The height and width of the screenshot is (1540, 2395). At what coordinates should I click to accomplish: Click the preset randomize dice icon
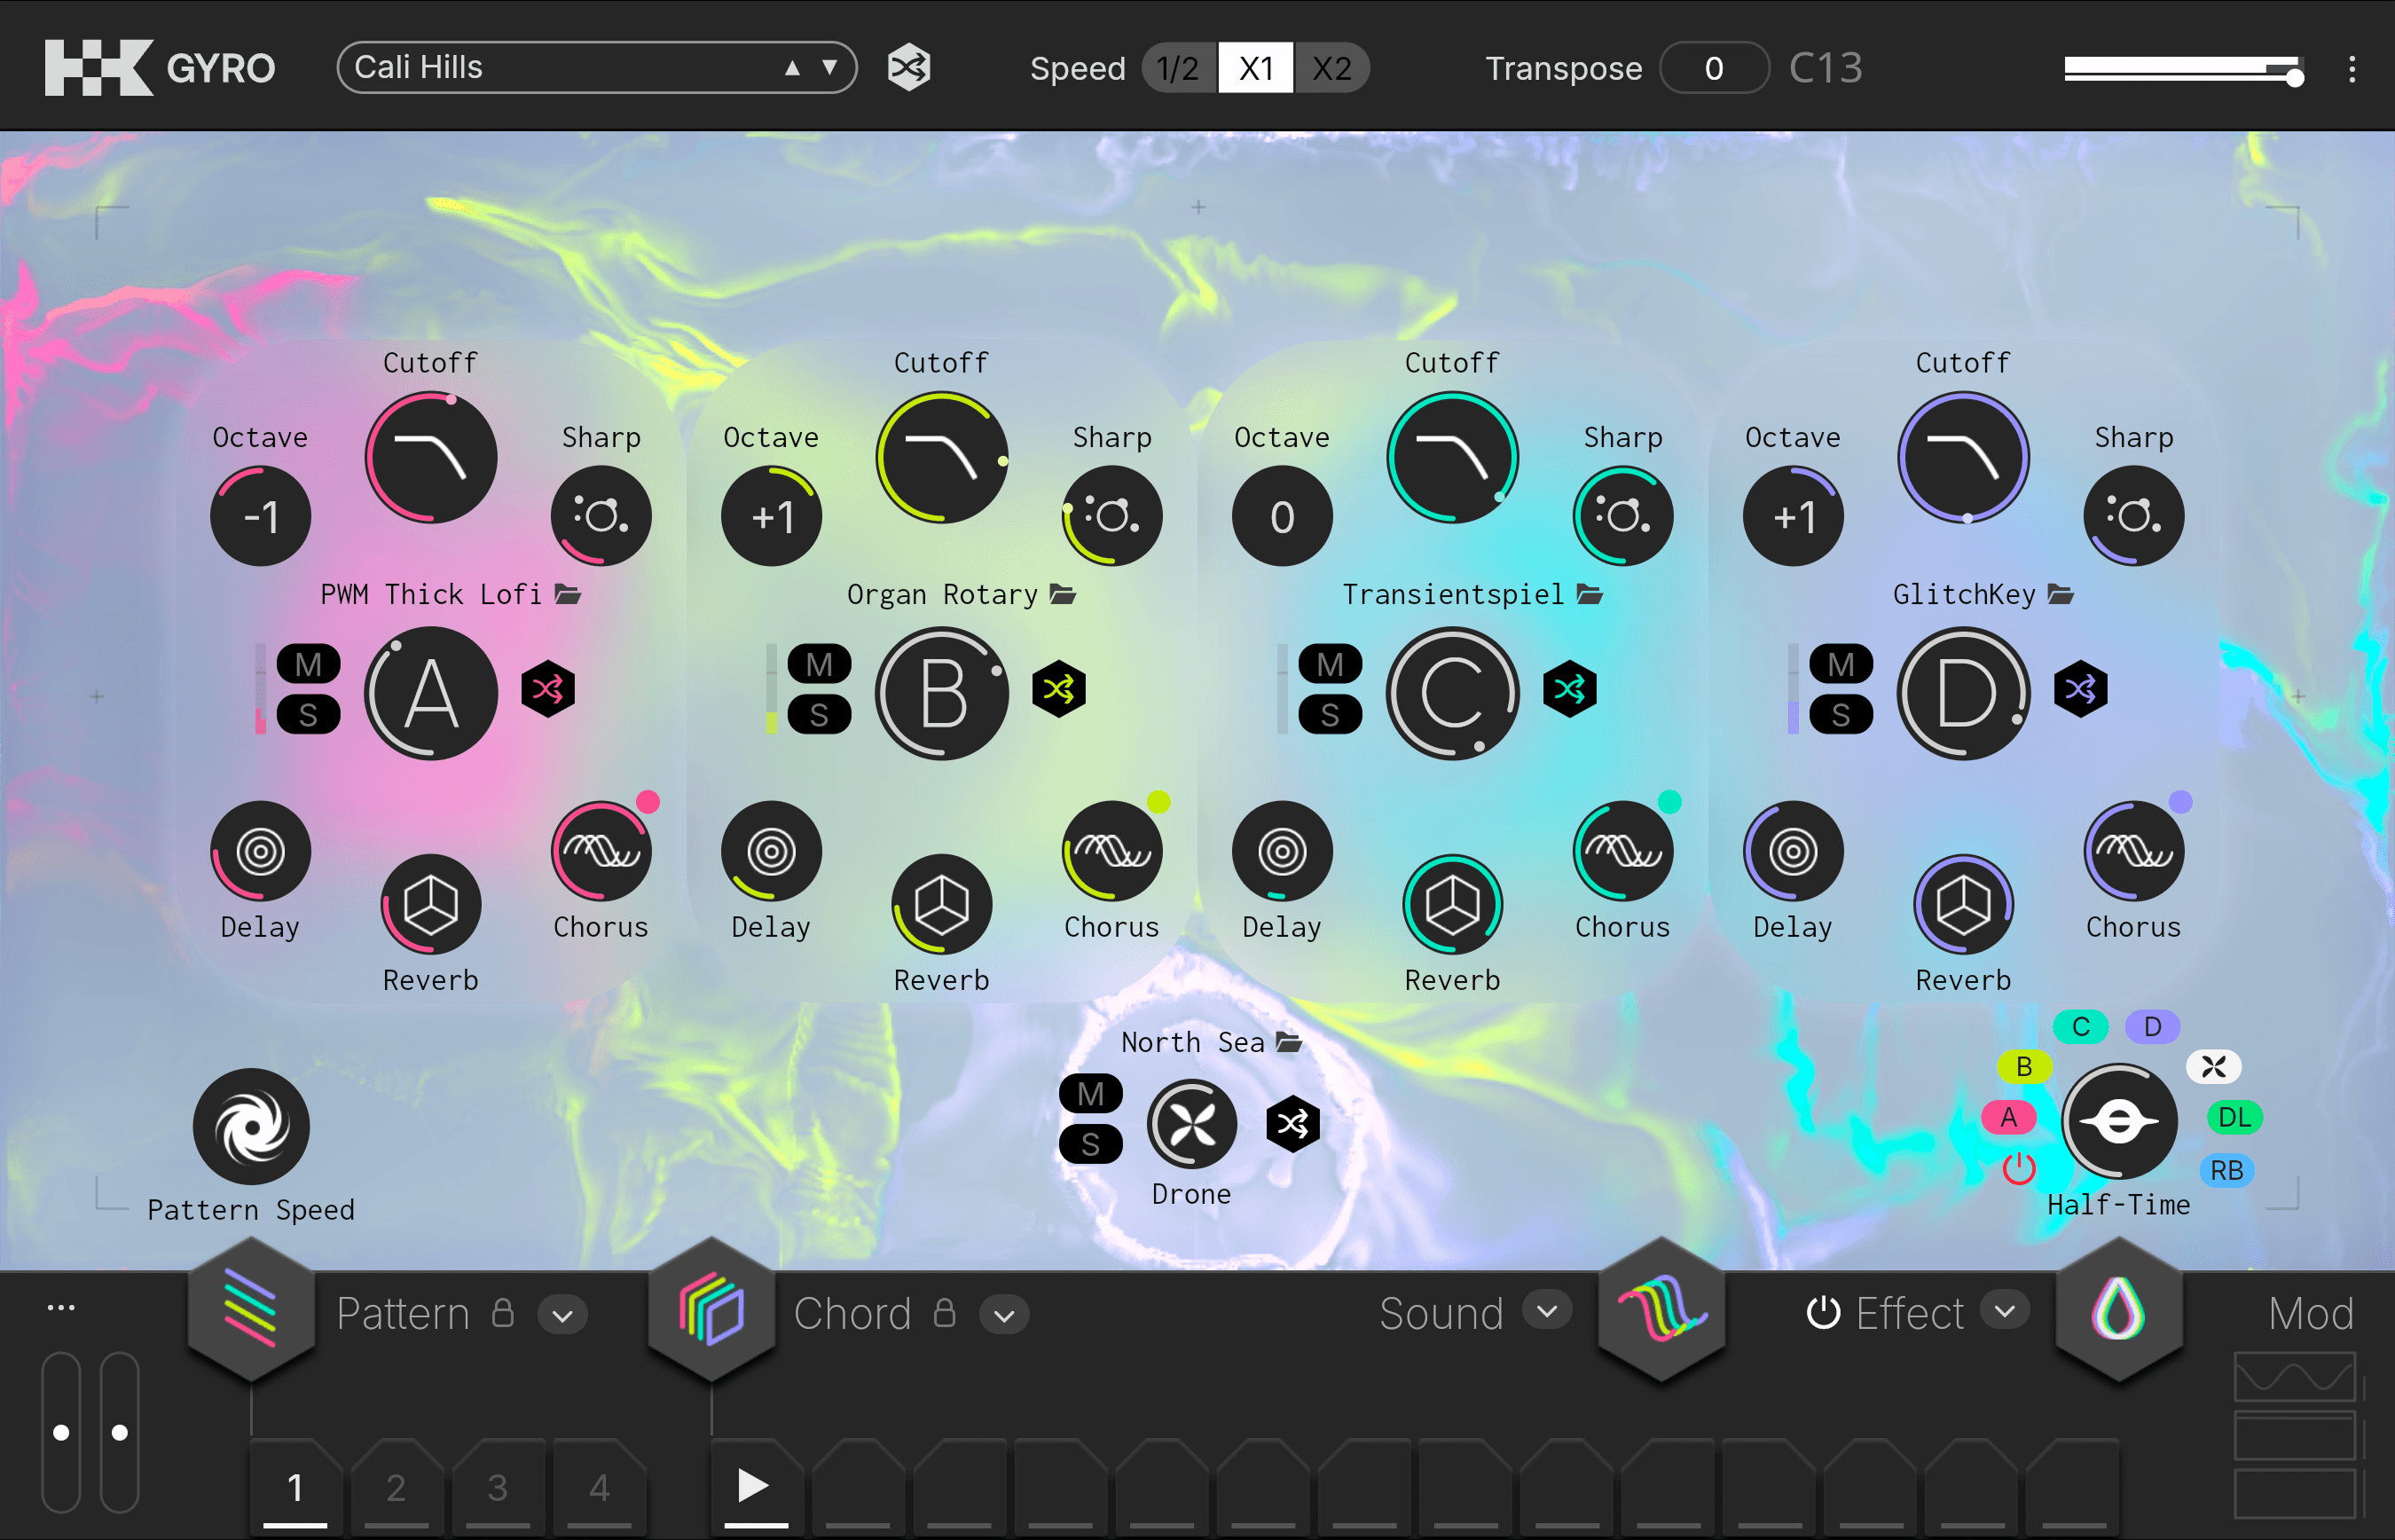click(x=908, y=68)
